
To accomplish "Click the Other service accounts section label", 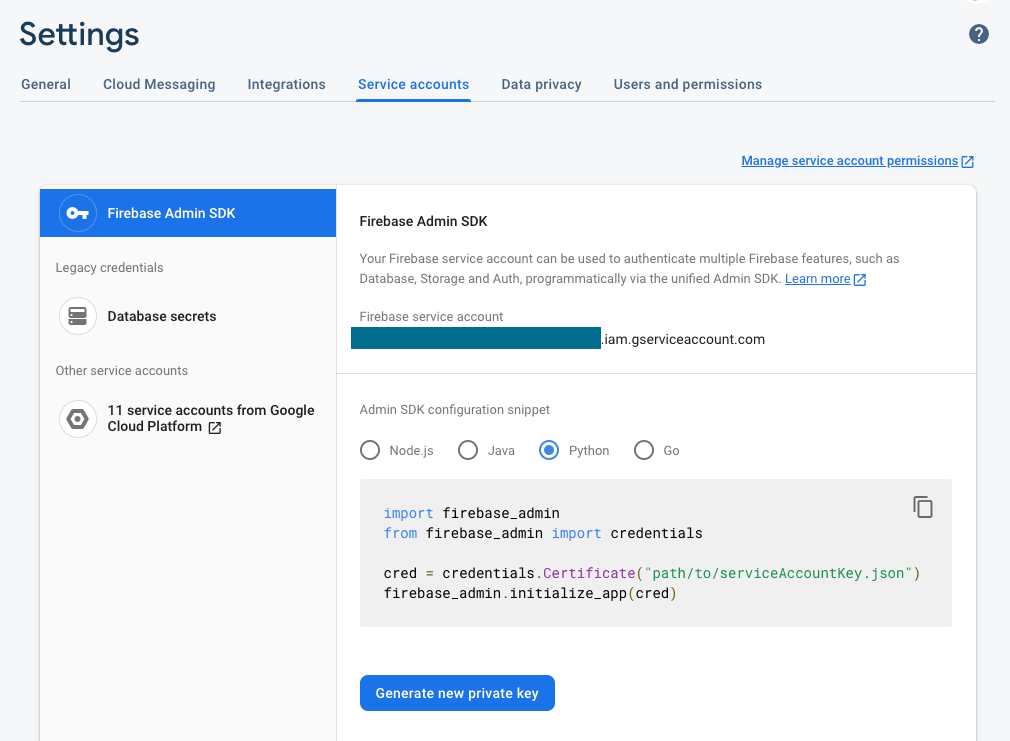I will click(122, 371).
